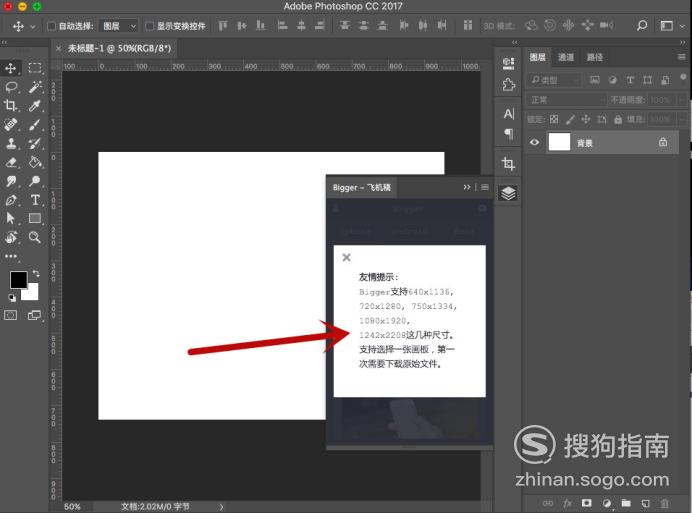Screen dimensions: 692x513
Task: Add a layer mask
Action: [587, 503]
